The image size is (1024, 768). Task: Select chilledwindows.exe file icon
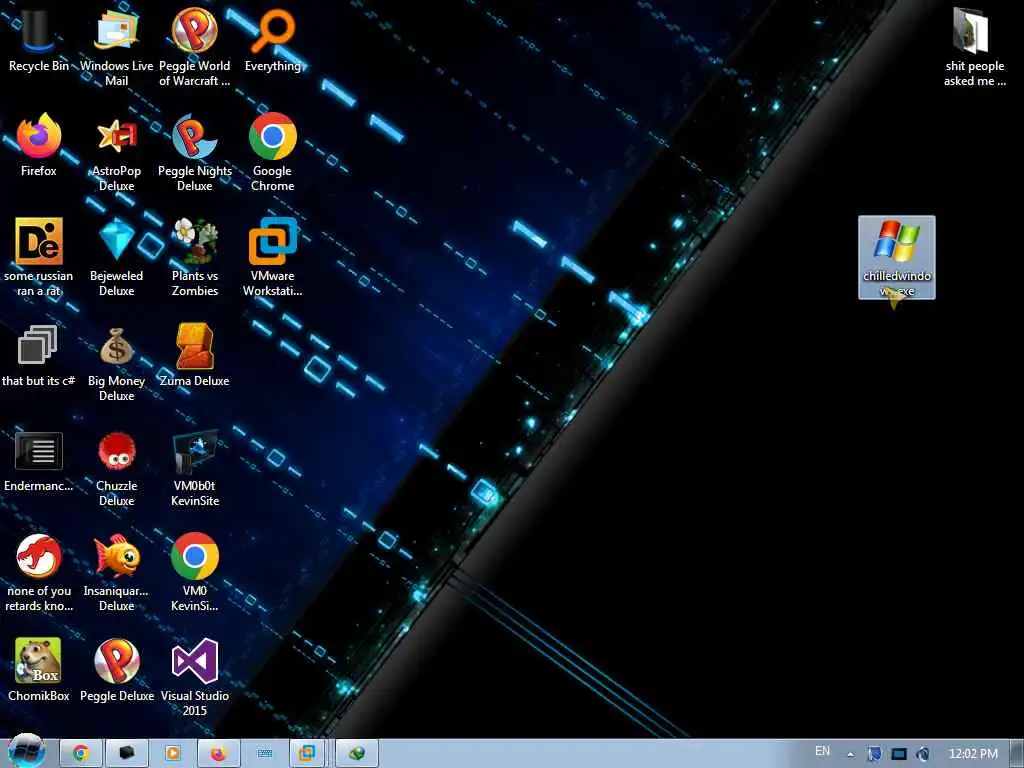897,257
